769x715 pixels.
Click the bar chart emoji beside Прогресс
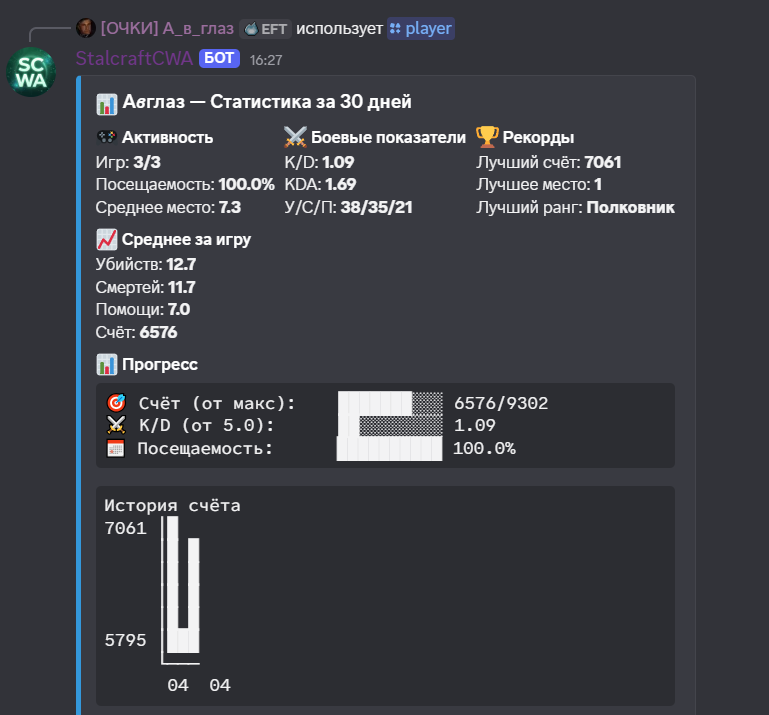click(x=106, y=364)
